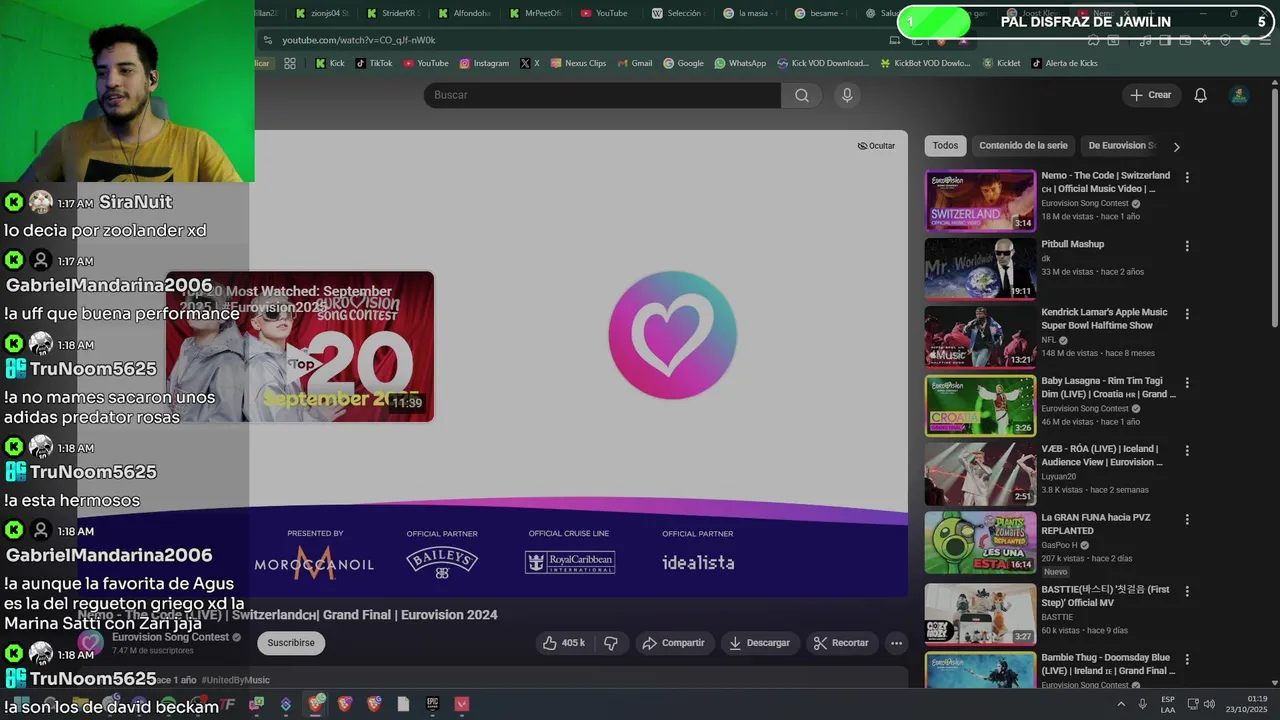The width and height of the screenshot is (1280, 720).
Task: Open Eurovision Song Contest channel link
Action: coord(170,637)
